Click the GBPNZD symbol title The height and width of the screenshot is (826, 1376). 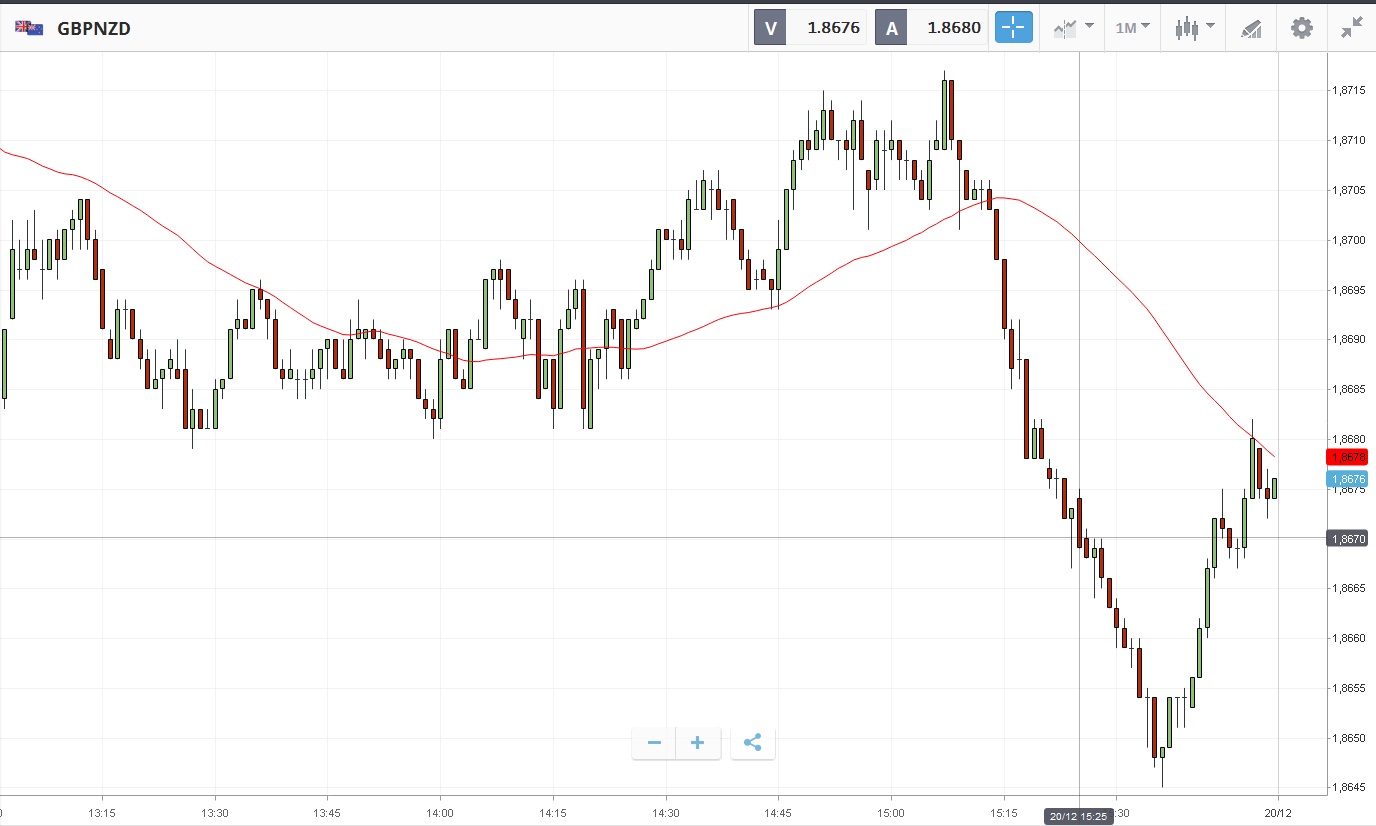click(94, 28)
